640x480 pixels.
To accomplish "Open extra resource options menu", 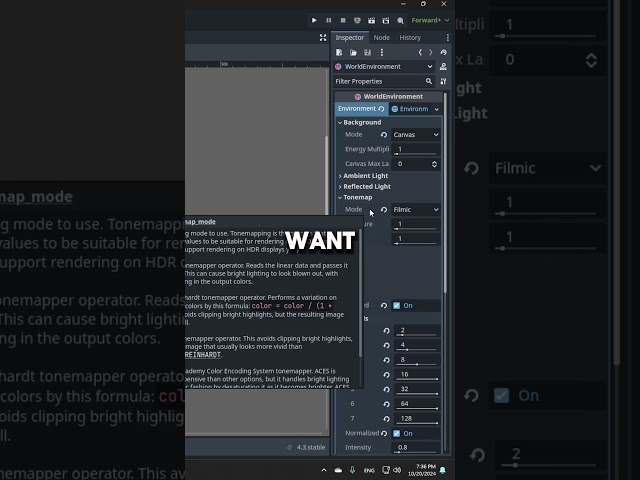I will tap(382, 52).
